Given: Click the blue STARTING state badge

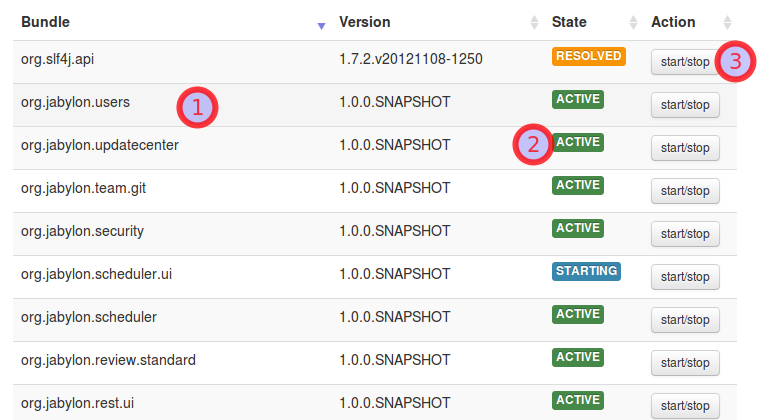Looking at the screenshot, I should tap(586, 271).
